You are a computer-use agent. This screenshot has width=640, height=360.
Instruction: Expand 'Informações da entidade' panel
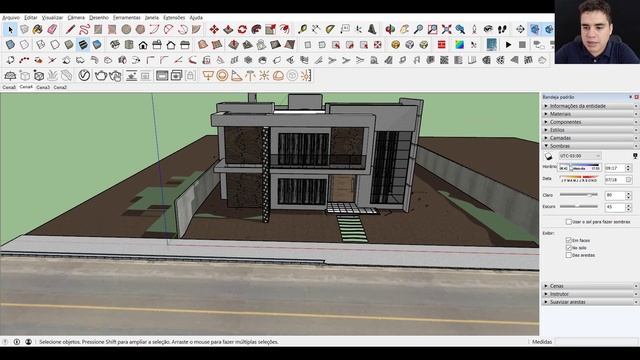point(590,106)
